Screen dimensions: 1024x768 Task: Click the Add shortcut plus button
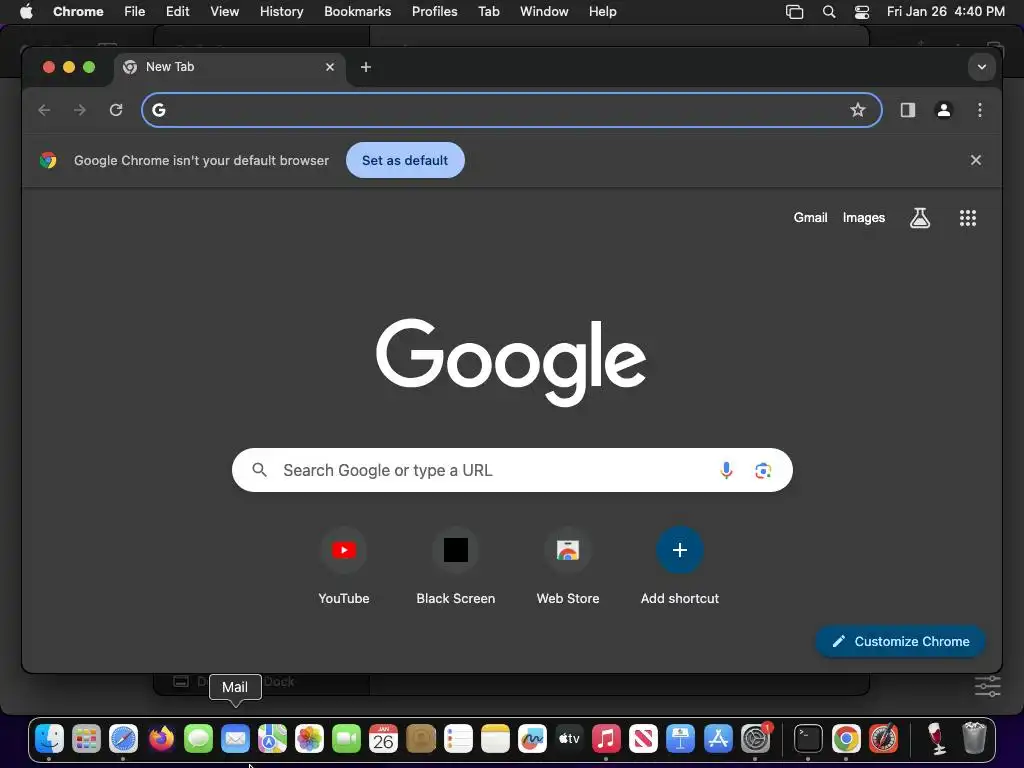pyautogui.click(x=680, y=550)
